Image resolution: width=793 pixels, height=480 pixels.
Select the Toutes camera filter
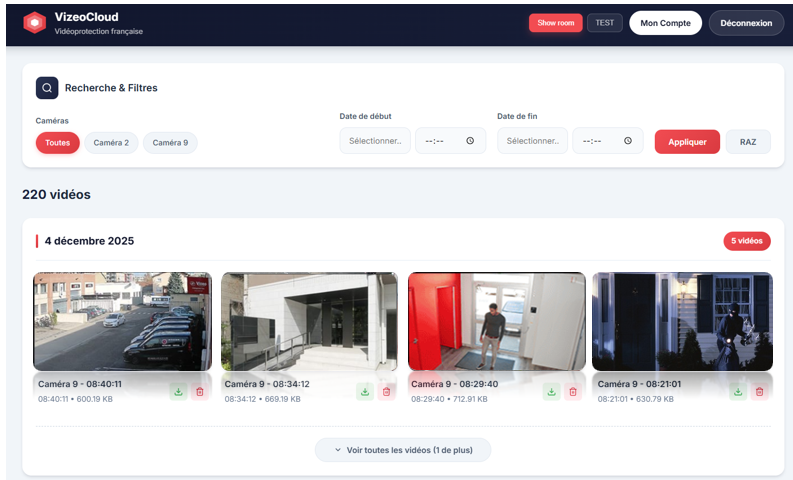58,143
